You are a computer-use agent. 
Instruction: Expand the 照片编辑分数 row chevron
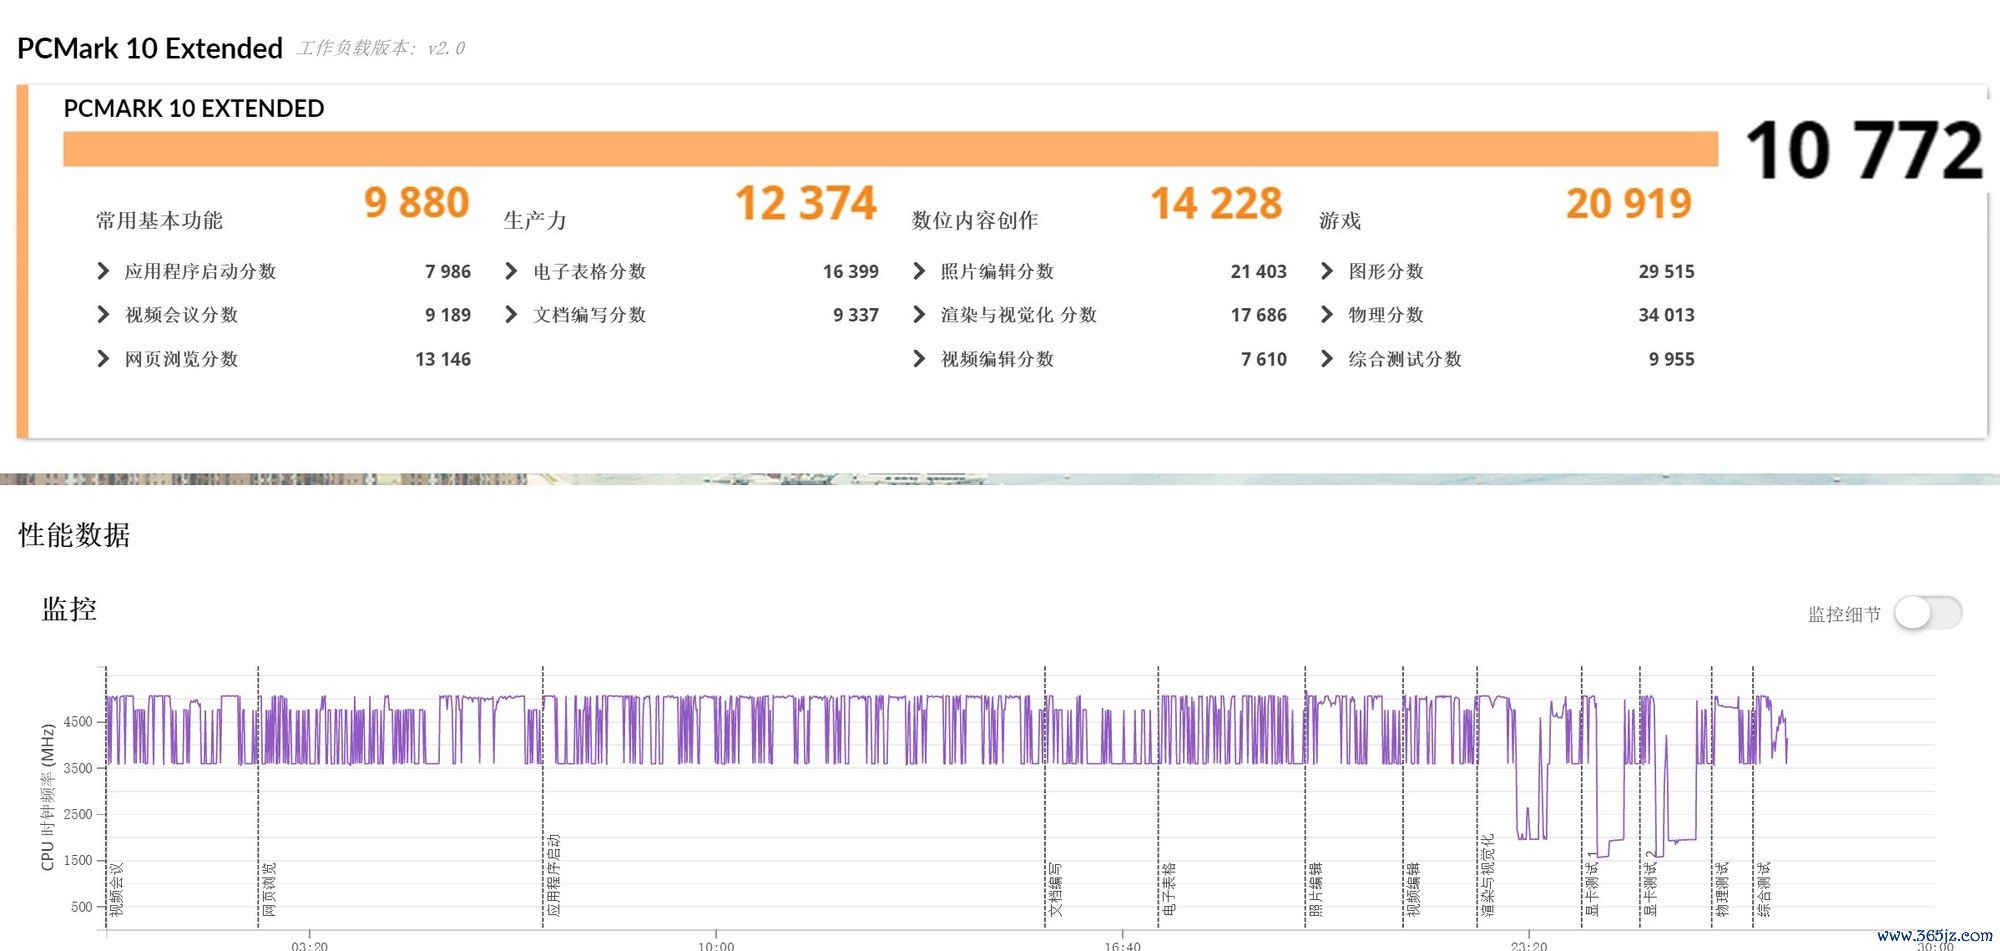[919, 271]
